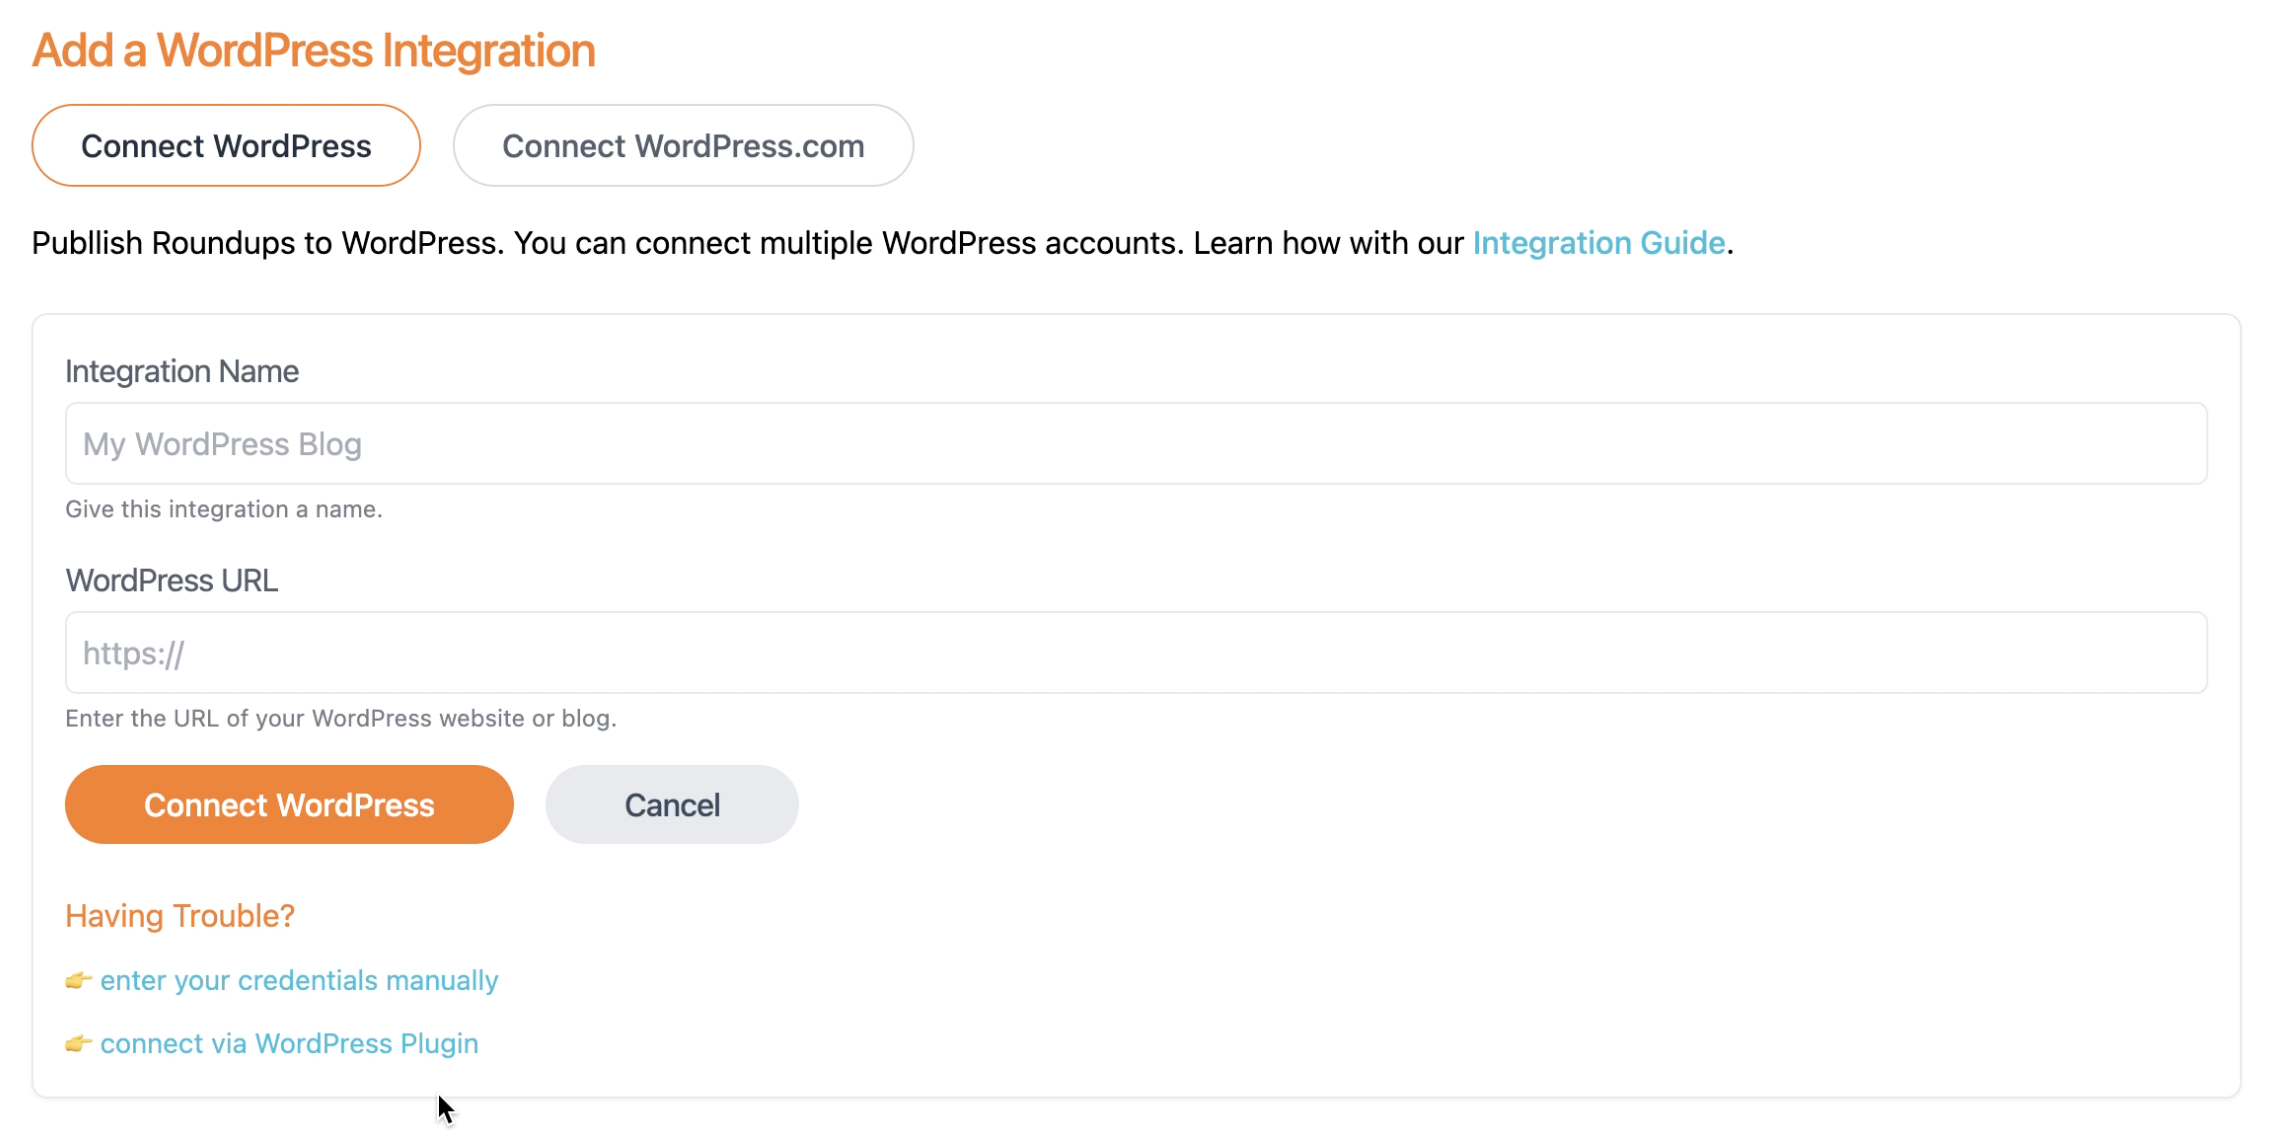Screen dimensions: 2284x1145
Task: Toggle the Connect WordPress.com option
Action: click(x=683, y=145)
